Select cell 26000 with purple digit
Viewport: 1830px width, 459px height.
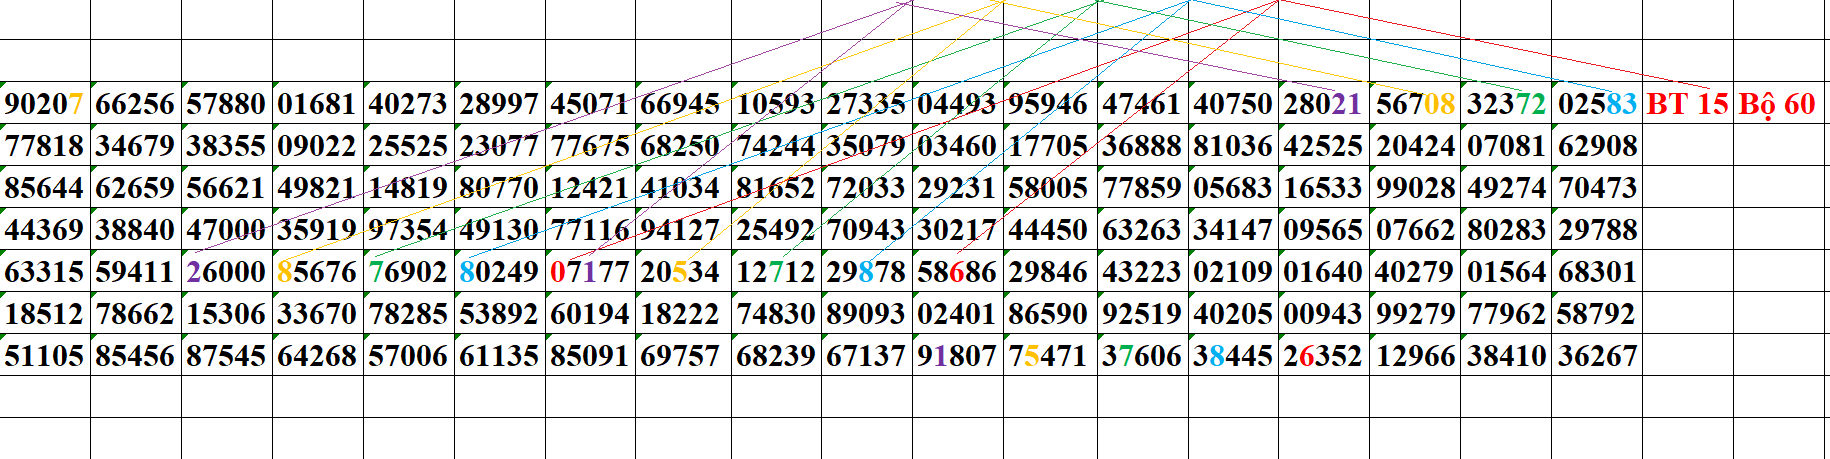click(x=227, y=272)
